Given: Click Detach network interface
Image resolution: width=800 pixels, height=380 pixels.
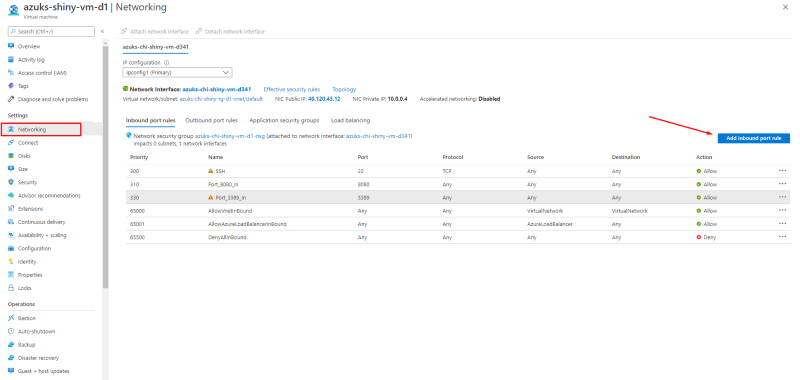Looking at the screenshot, I should 230,32.
